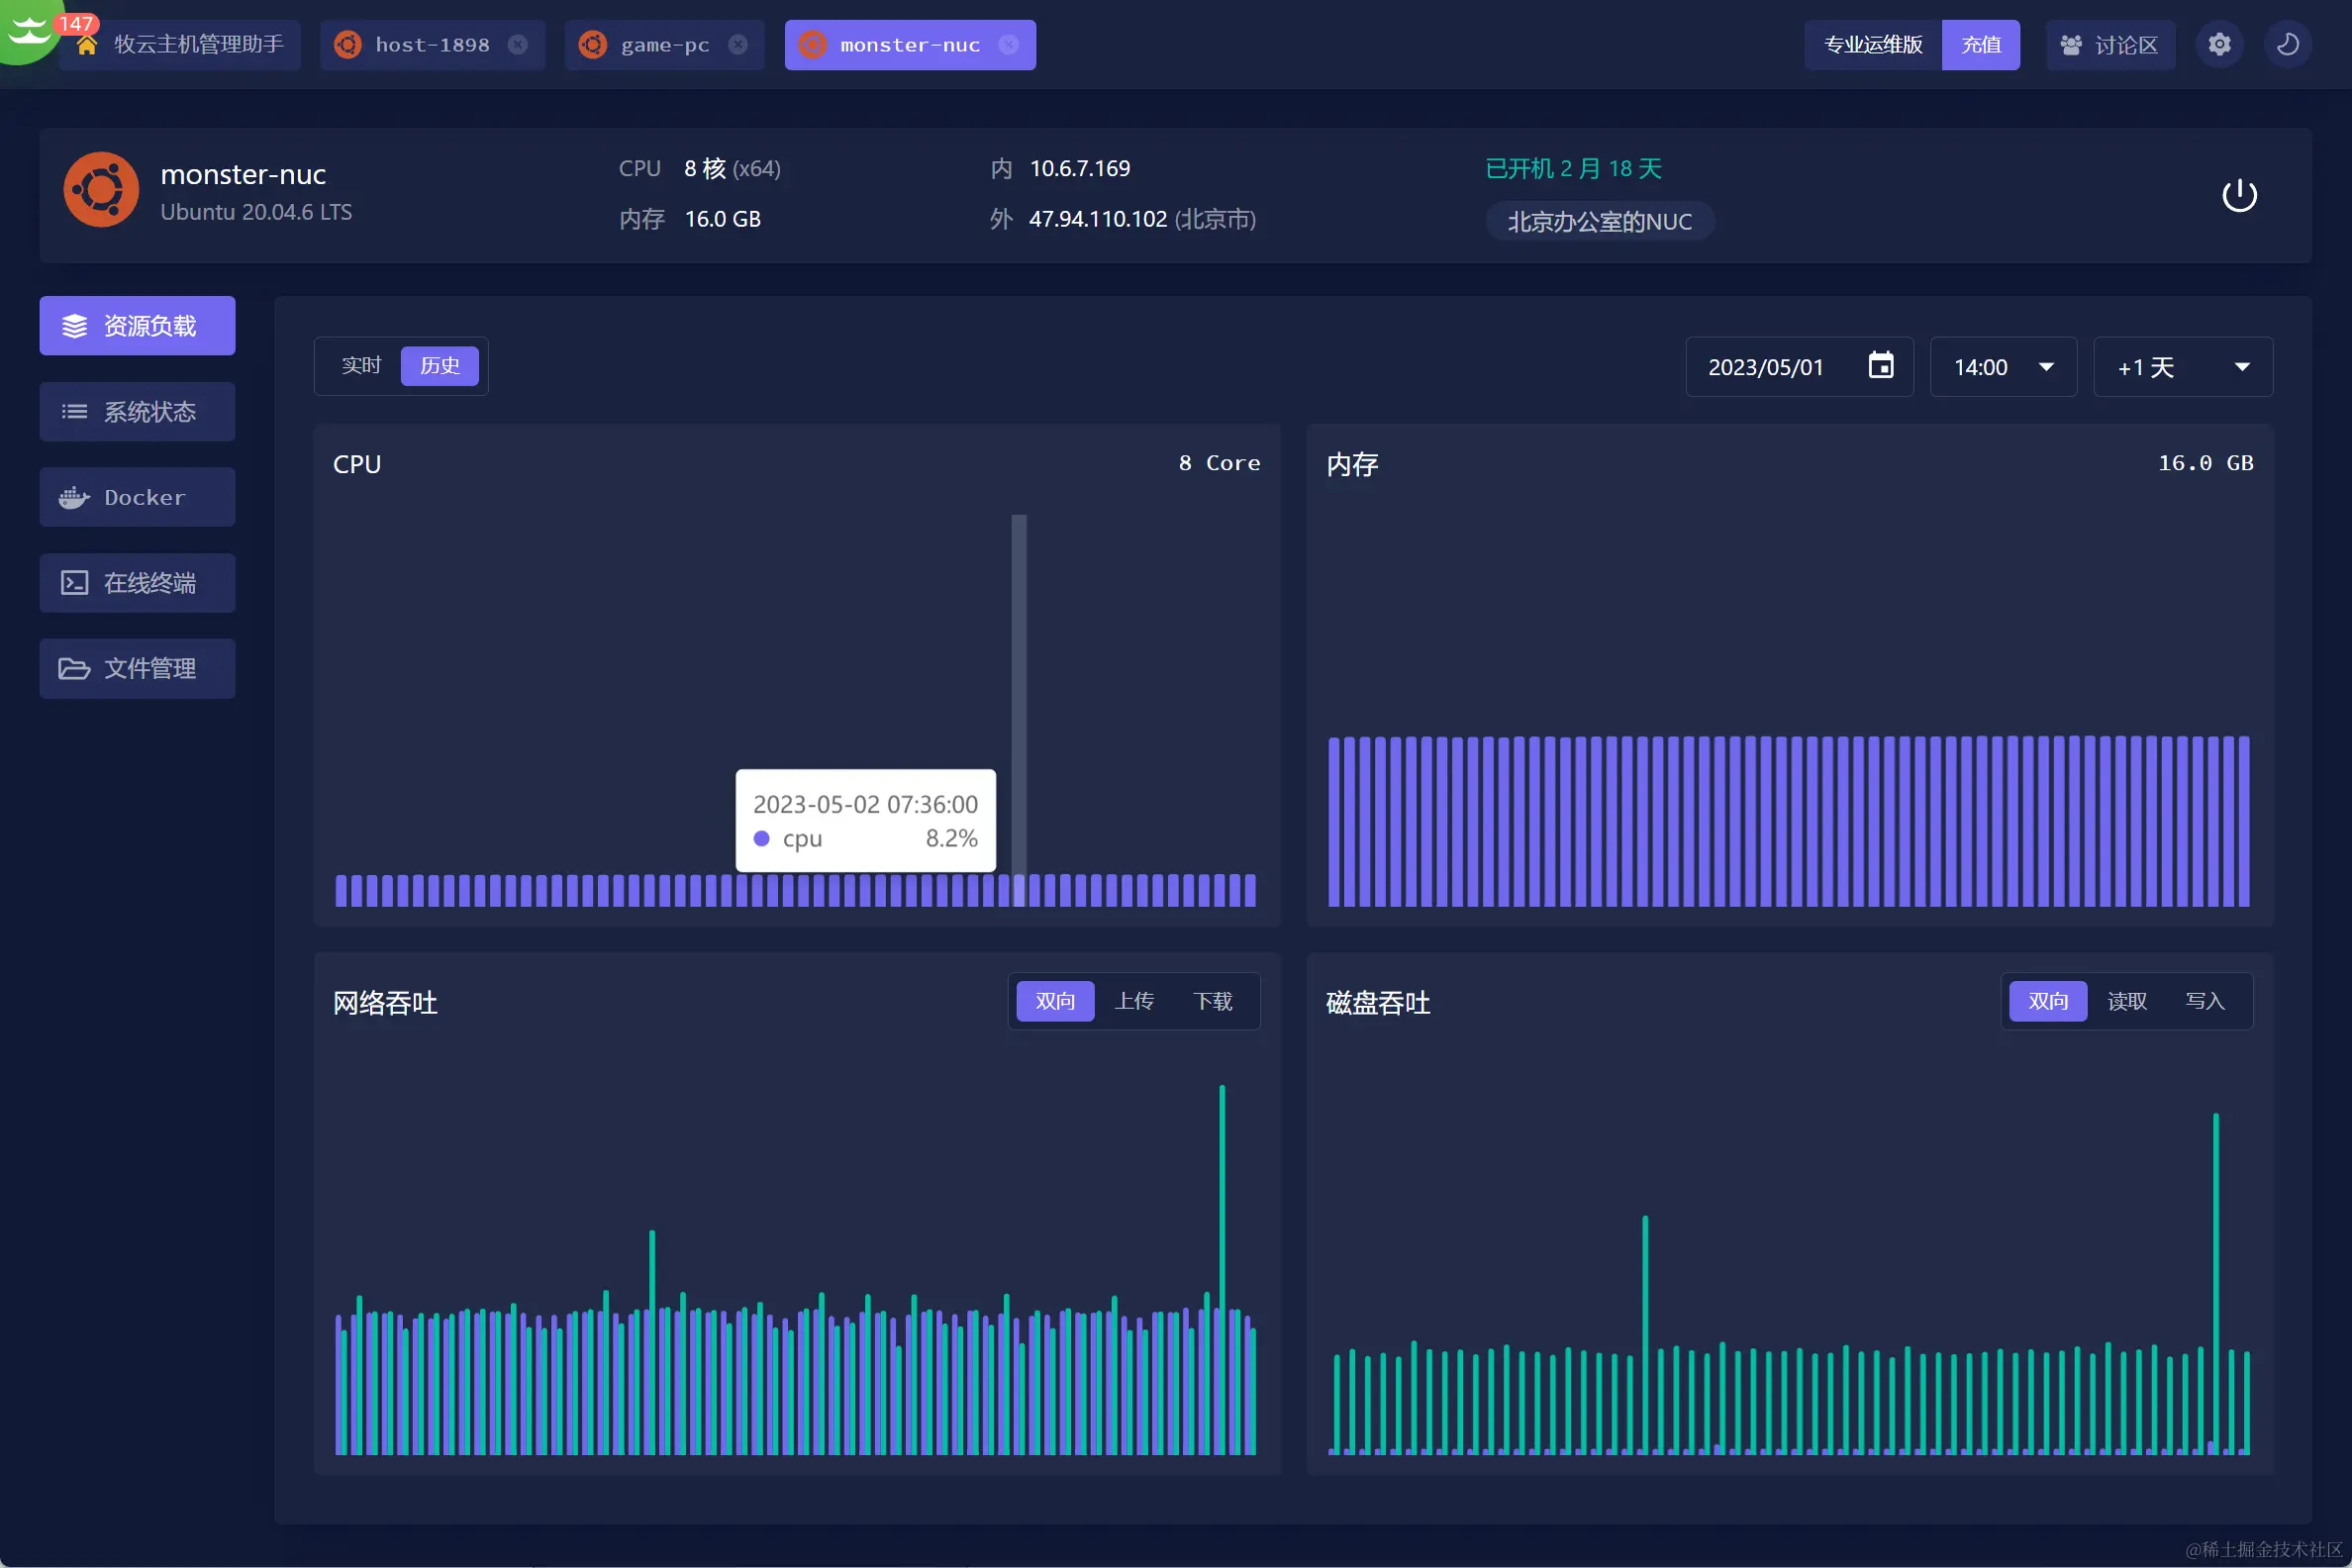Toggle dark mode moon icon

pyautogui.click(x=2287, y=45)
